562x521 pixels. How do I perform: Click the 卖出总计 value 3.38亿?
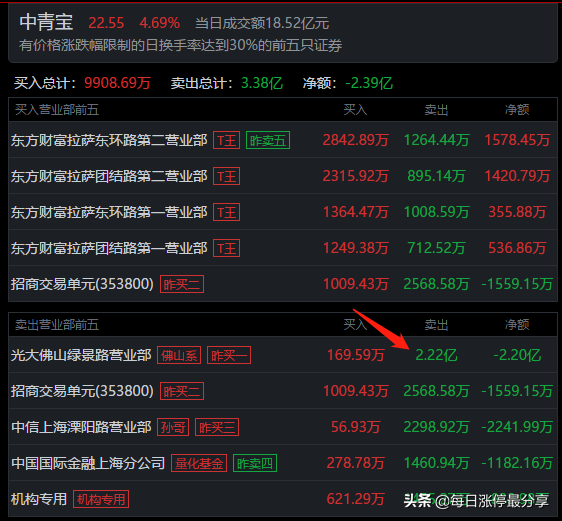(262, 83)
